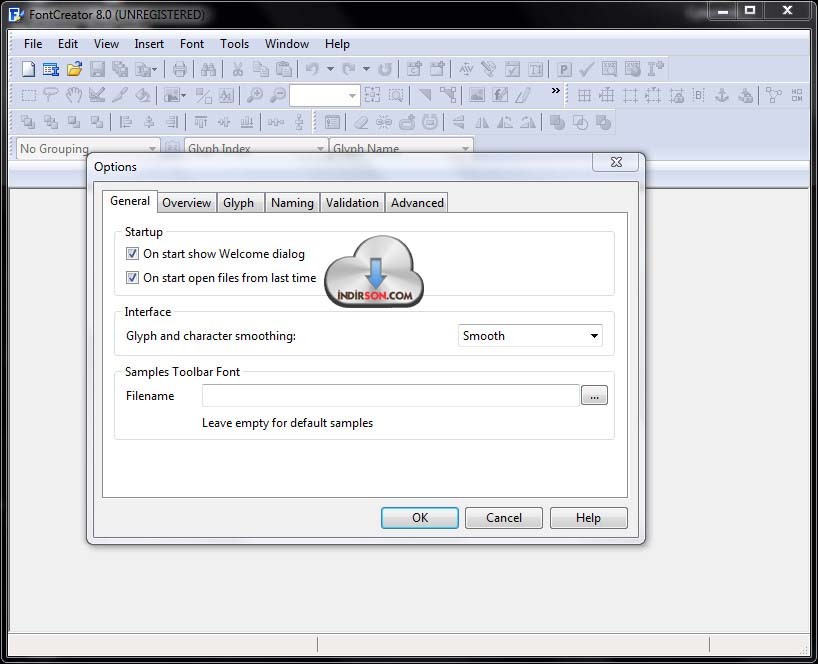
Task: Create a new font with the blank page icon
Action: tap(28, 68)
